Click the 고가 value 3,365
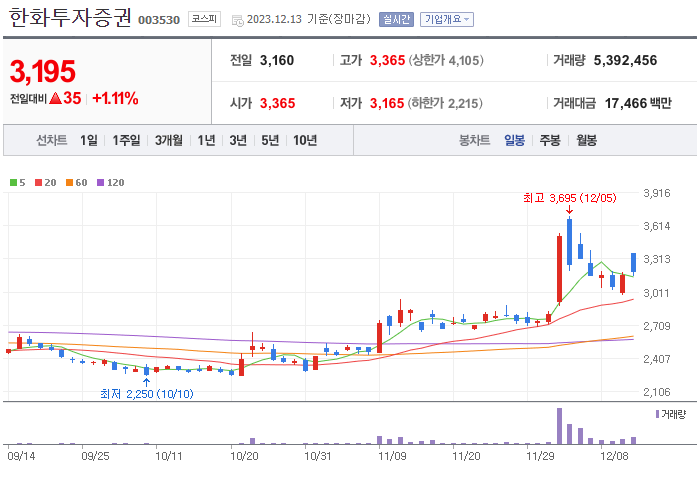 pyautogui.click(x=387, y=60)
